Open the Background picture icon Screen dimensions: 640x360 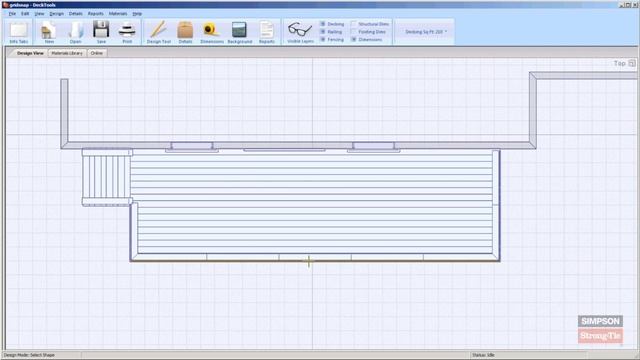240,31
